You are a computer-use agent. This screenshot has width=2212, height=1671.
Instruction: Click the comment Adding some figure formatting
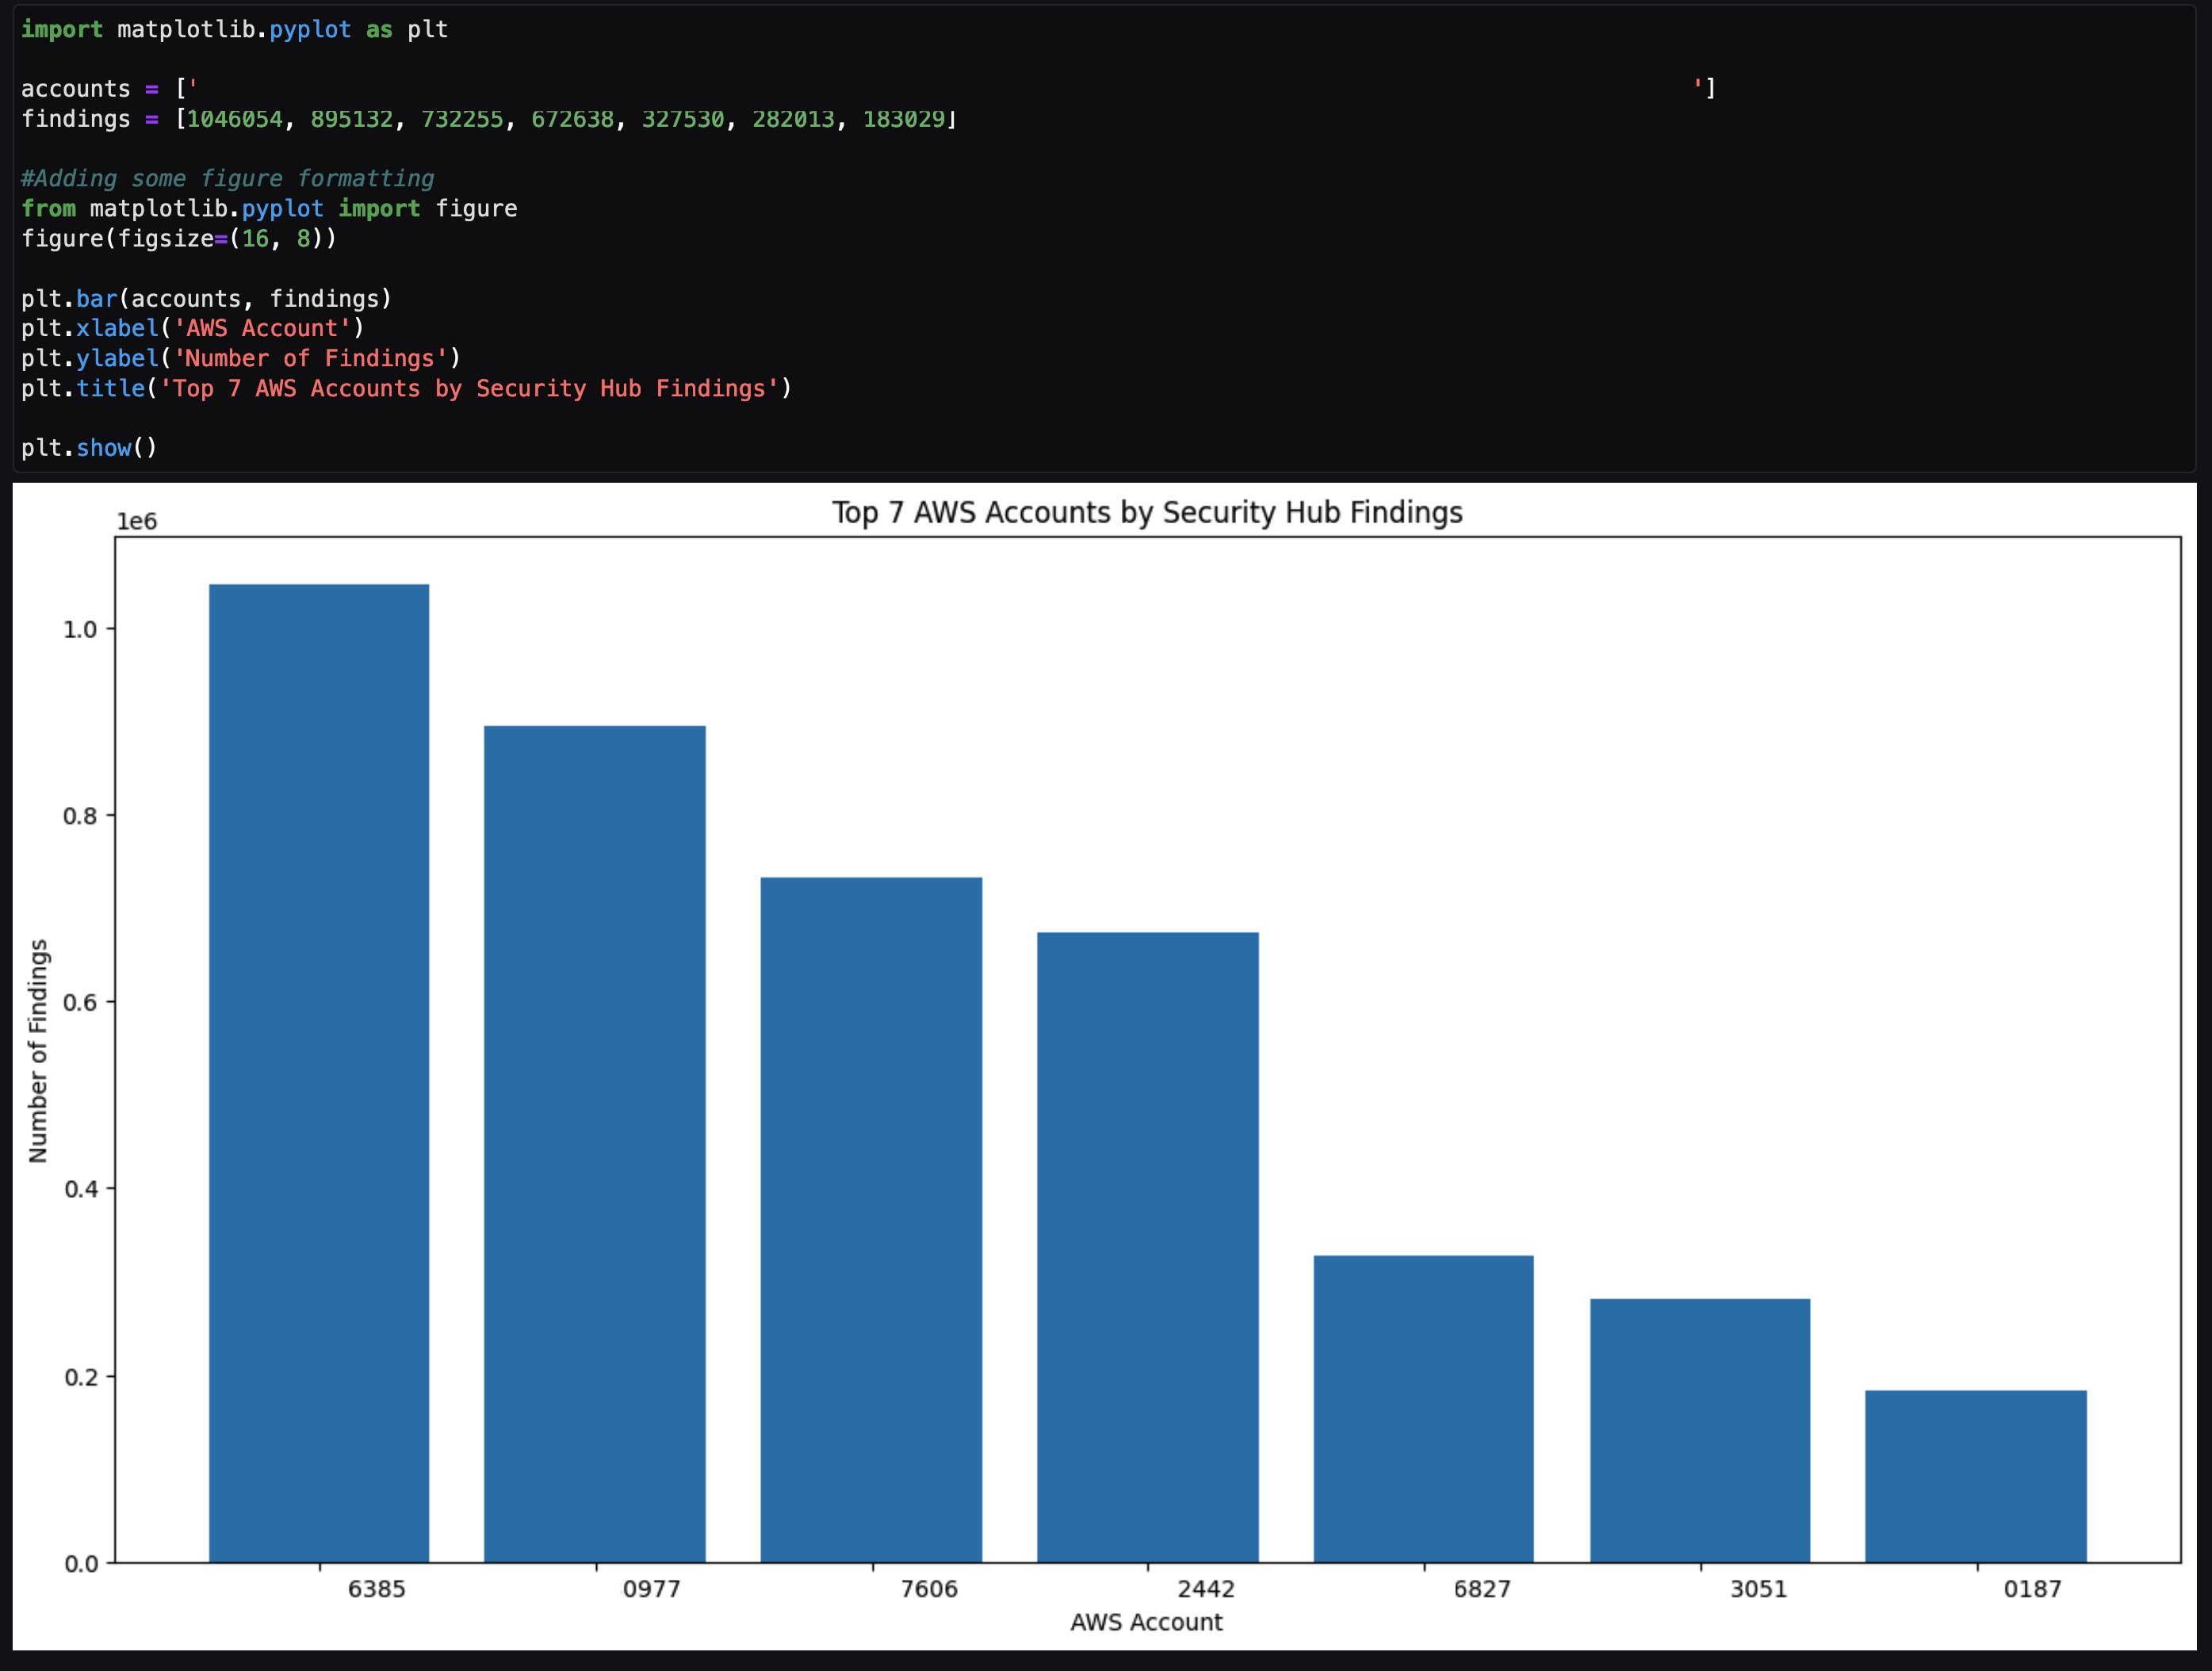coord(227,178)
